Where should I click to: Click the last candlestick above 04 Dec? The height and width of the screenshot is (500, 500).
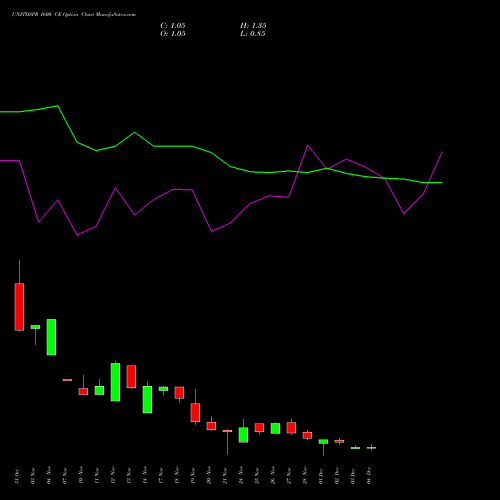coord(371,448)
